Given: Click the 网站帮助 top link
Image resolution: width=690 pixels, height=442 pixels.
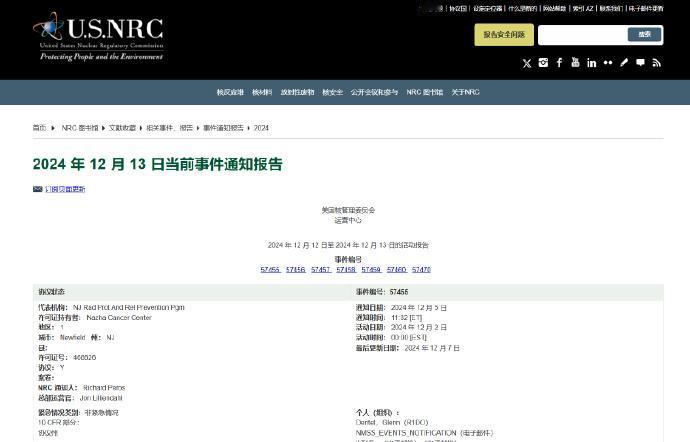Looking at the screenshot, I should coord(554,8).
